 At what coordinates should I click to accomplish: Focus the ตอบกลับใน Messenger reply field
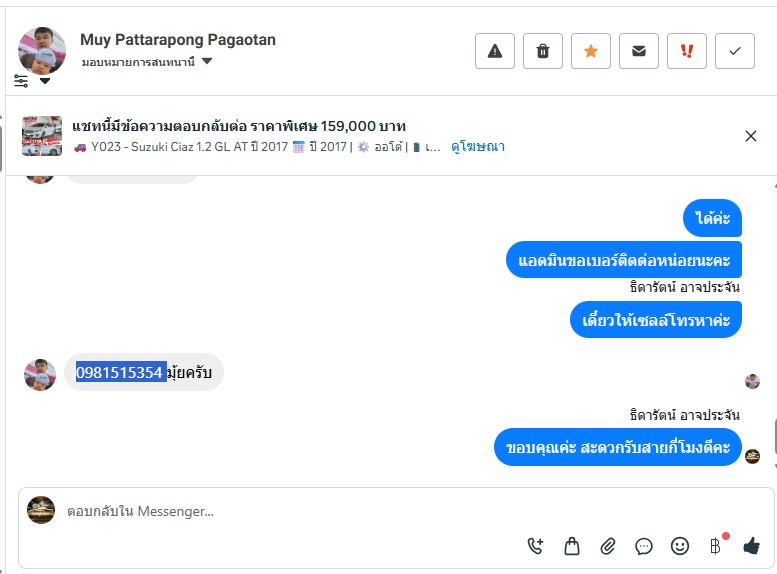click(x=300, y=511)
